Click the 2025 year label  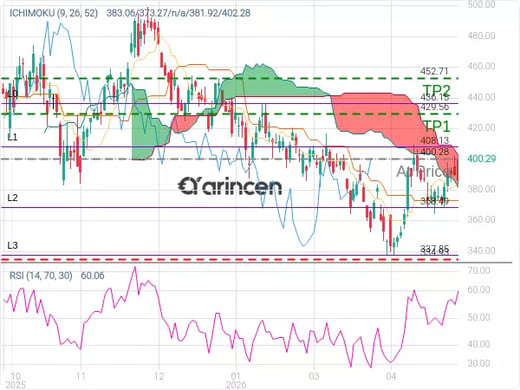click(15, 385)
